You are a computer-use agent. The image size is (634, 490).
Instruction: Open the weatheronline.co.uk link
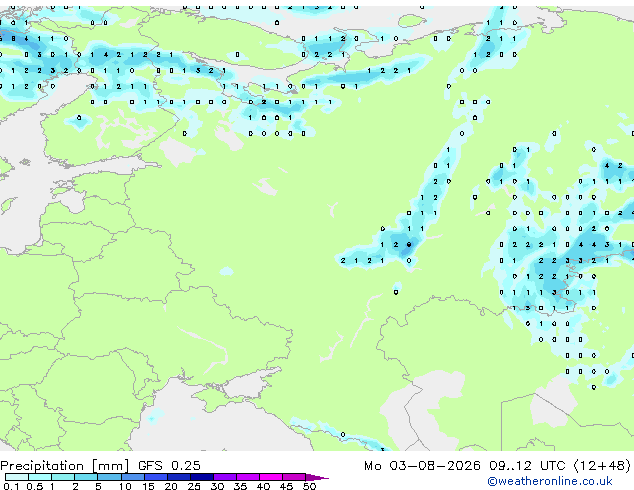coord(550,481)
